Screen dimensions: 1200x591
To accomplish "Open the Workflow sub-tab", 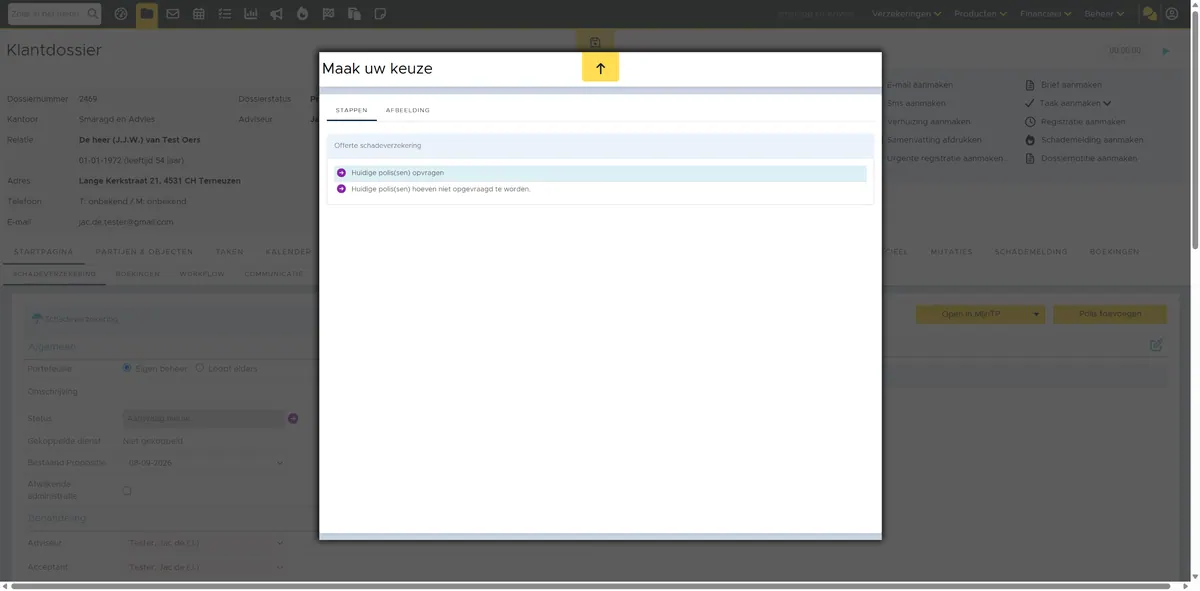I will pos(201,273).
